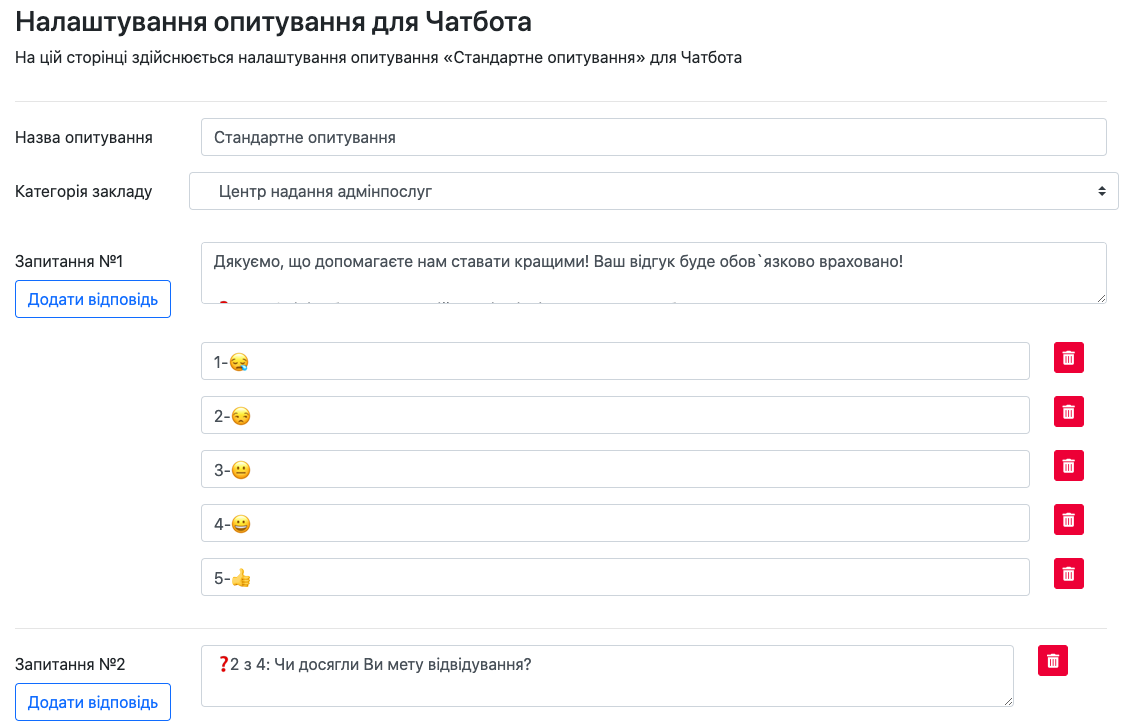Delete the answer option "2-😒"
1126x722 pixels.
click(x=1068, y=412)
